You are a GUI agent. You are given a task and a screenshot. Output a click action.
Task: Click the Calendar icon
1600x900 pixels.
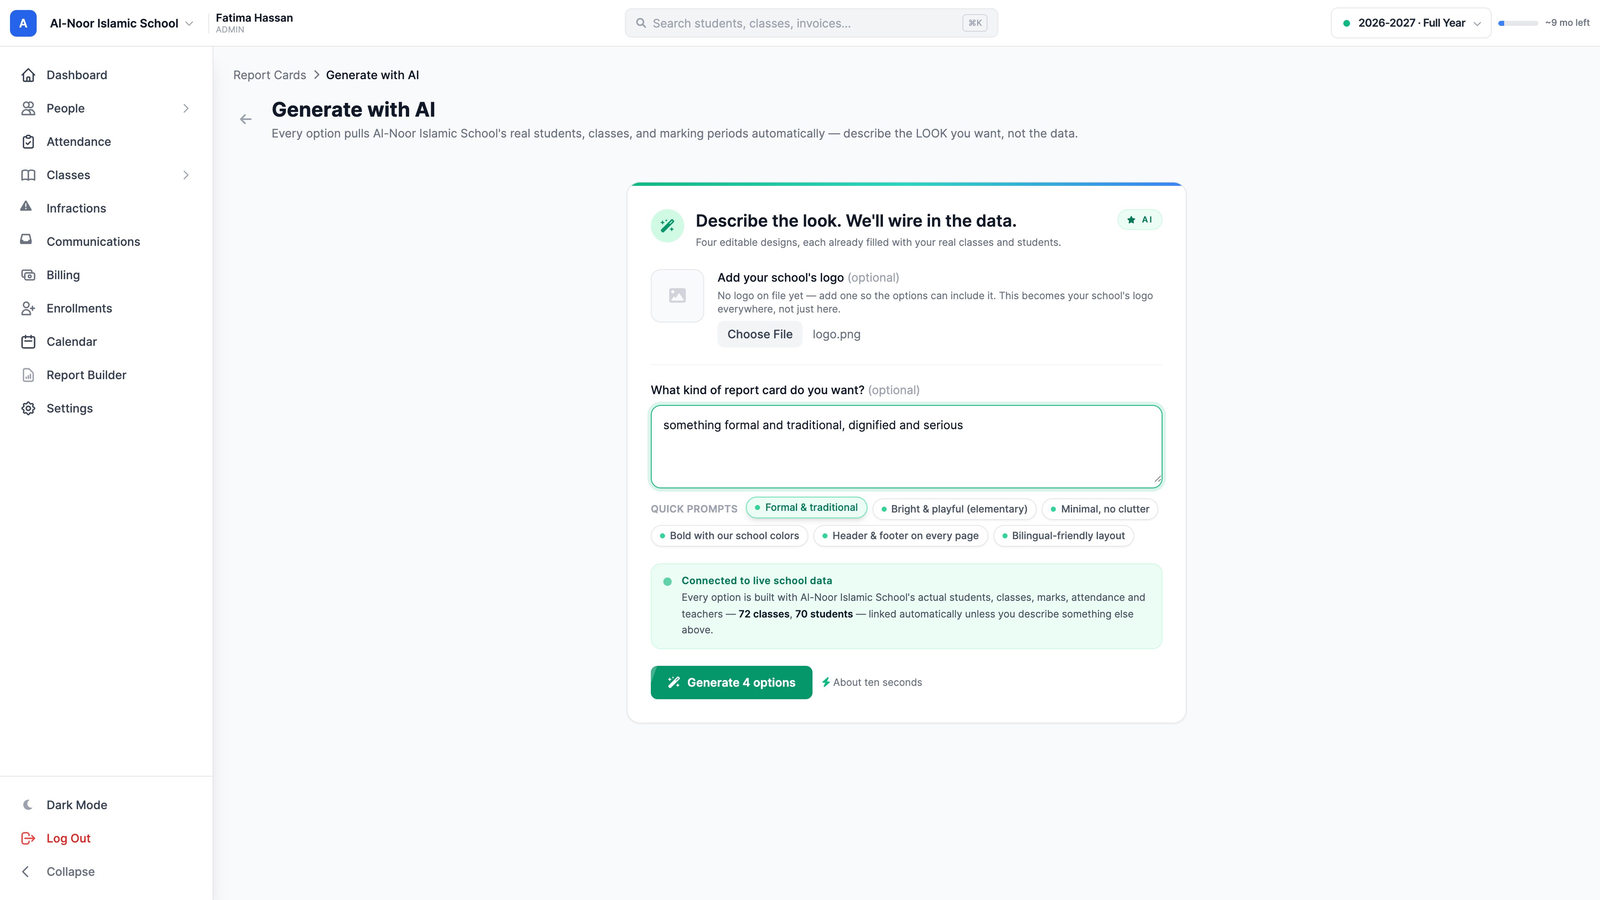click(28, 342)
